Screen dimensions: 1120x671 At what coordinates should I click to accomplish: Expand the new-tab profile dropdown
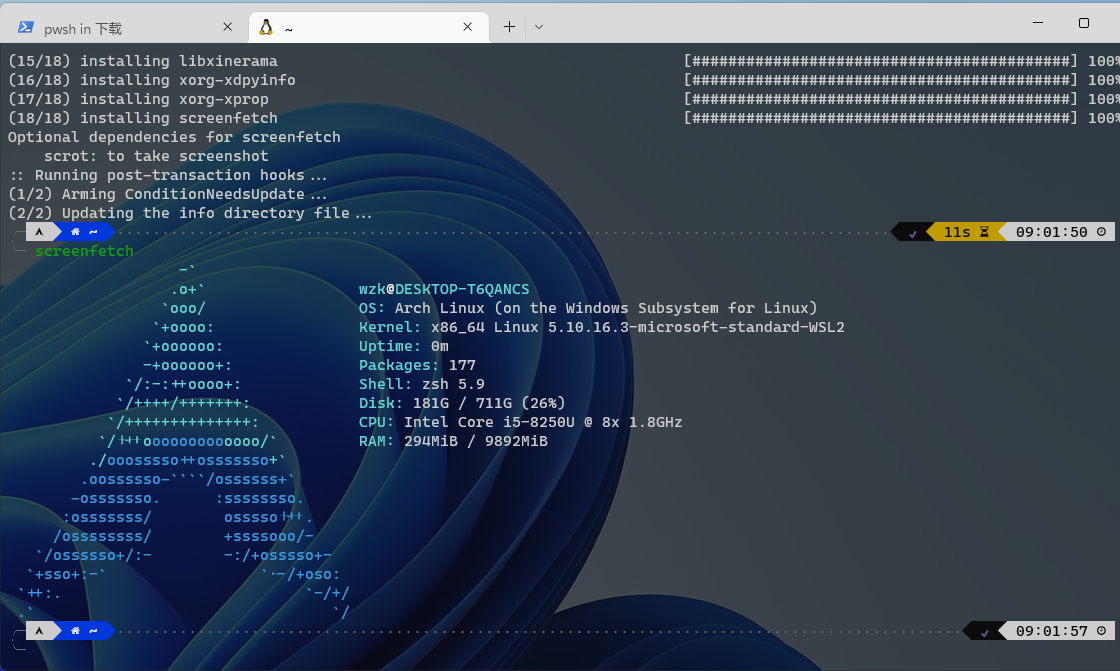click(539, 27)
